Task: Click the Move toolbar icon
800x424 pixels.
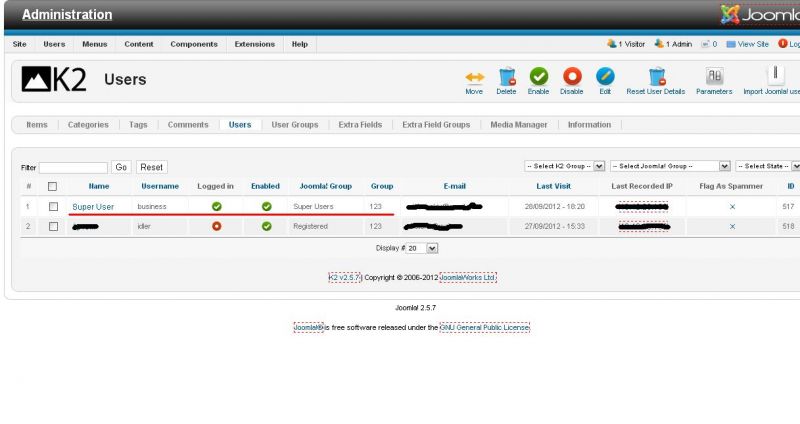Action: (474, 77)
